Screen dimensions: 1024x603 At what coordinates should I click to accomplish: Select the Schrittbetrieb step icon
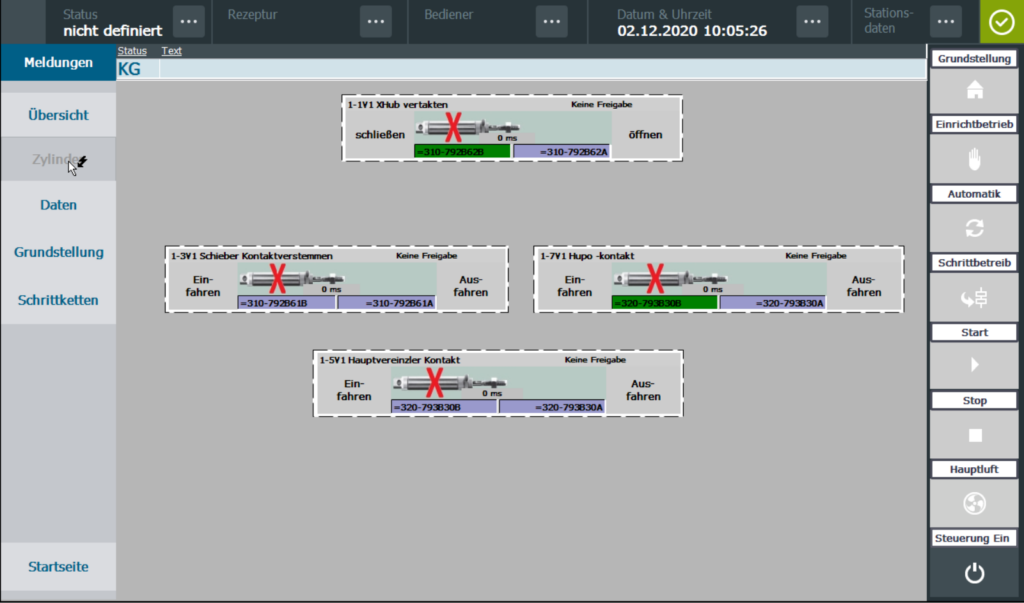[974, 297]
